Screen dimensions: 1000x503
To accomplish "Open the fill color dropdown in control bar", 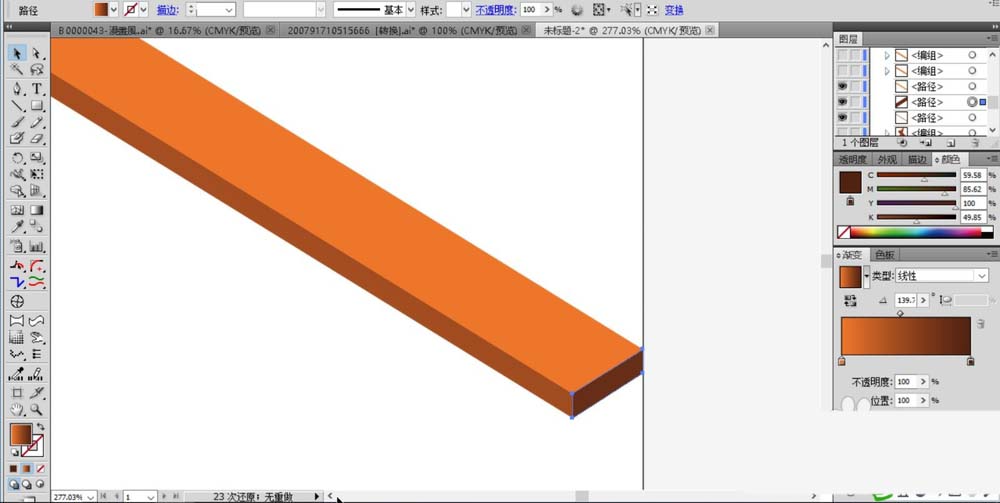I will pos(114,10).
